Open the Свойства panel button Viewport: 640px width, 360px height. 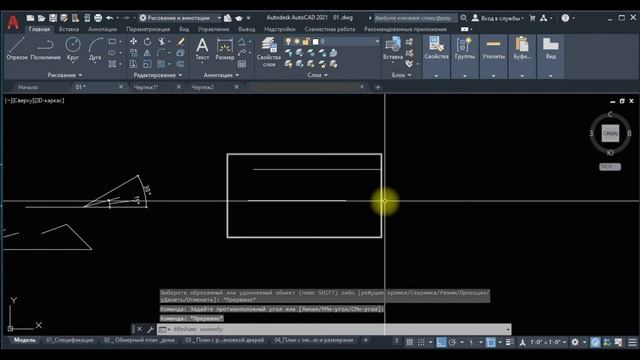tap(436, 56)
